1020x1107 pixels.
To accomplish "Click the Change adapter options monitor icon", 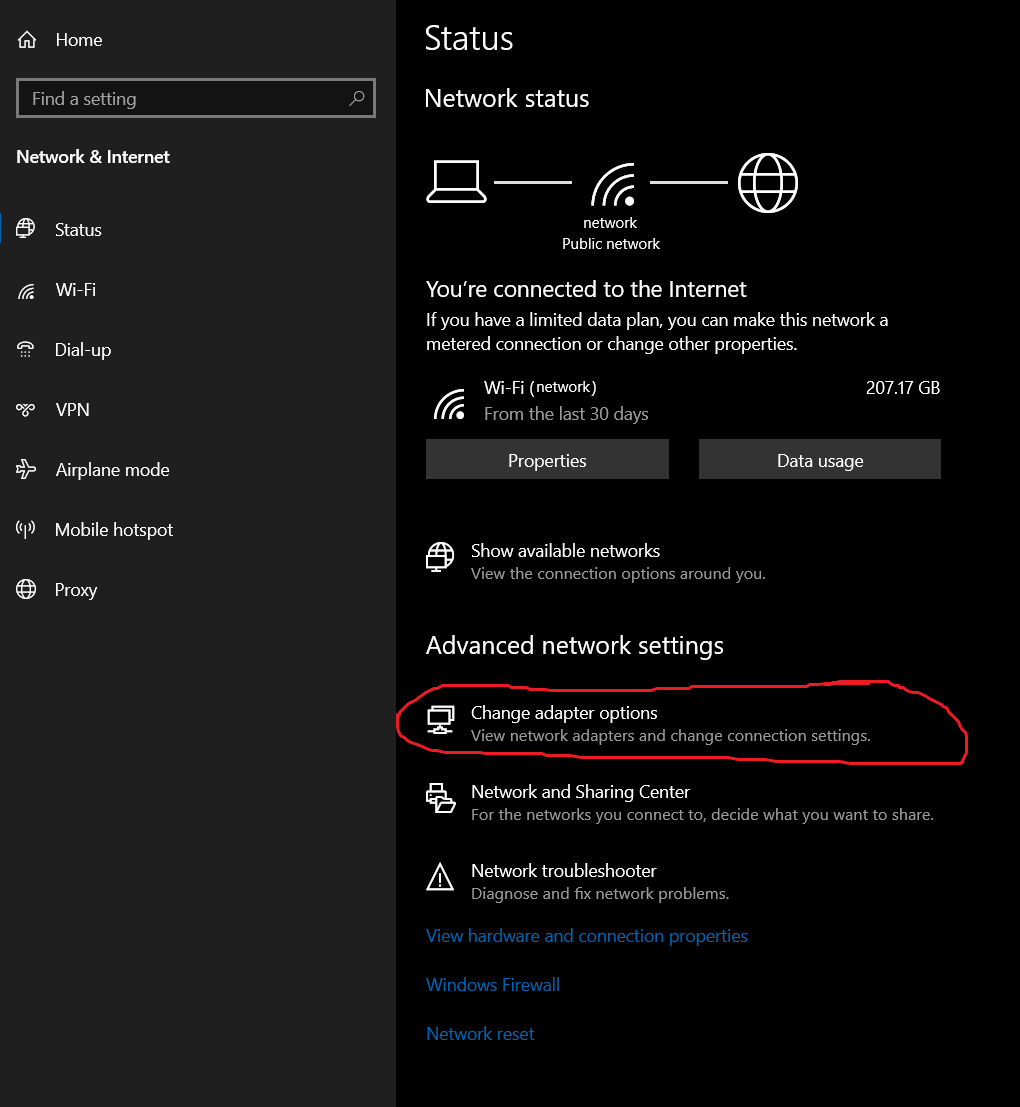I will coord(440,720).
